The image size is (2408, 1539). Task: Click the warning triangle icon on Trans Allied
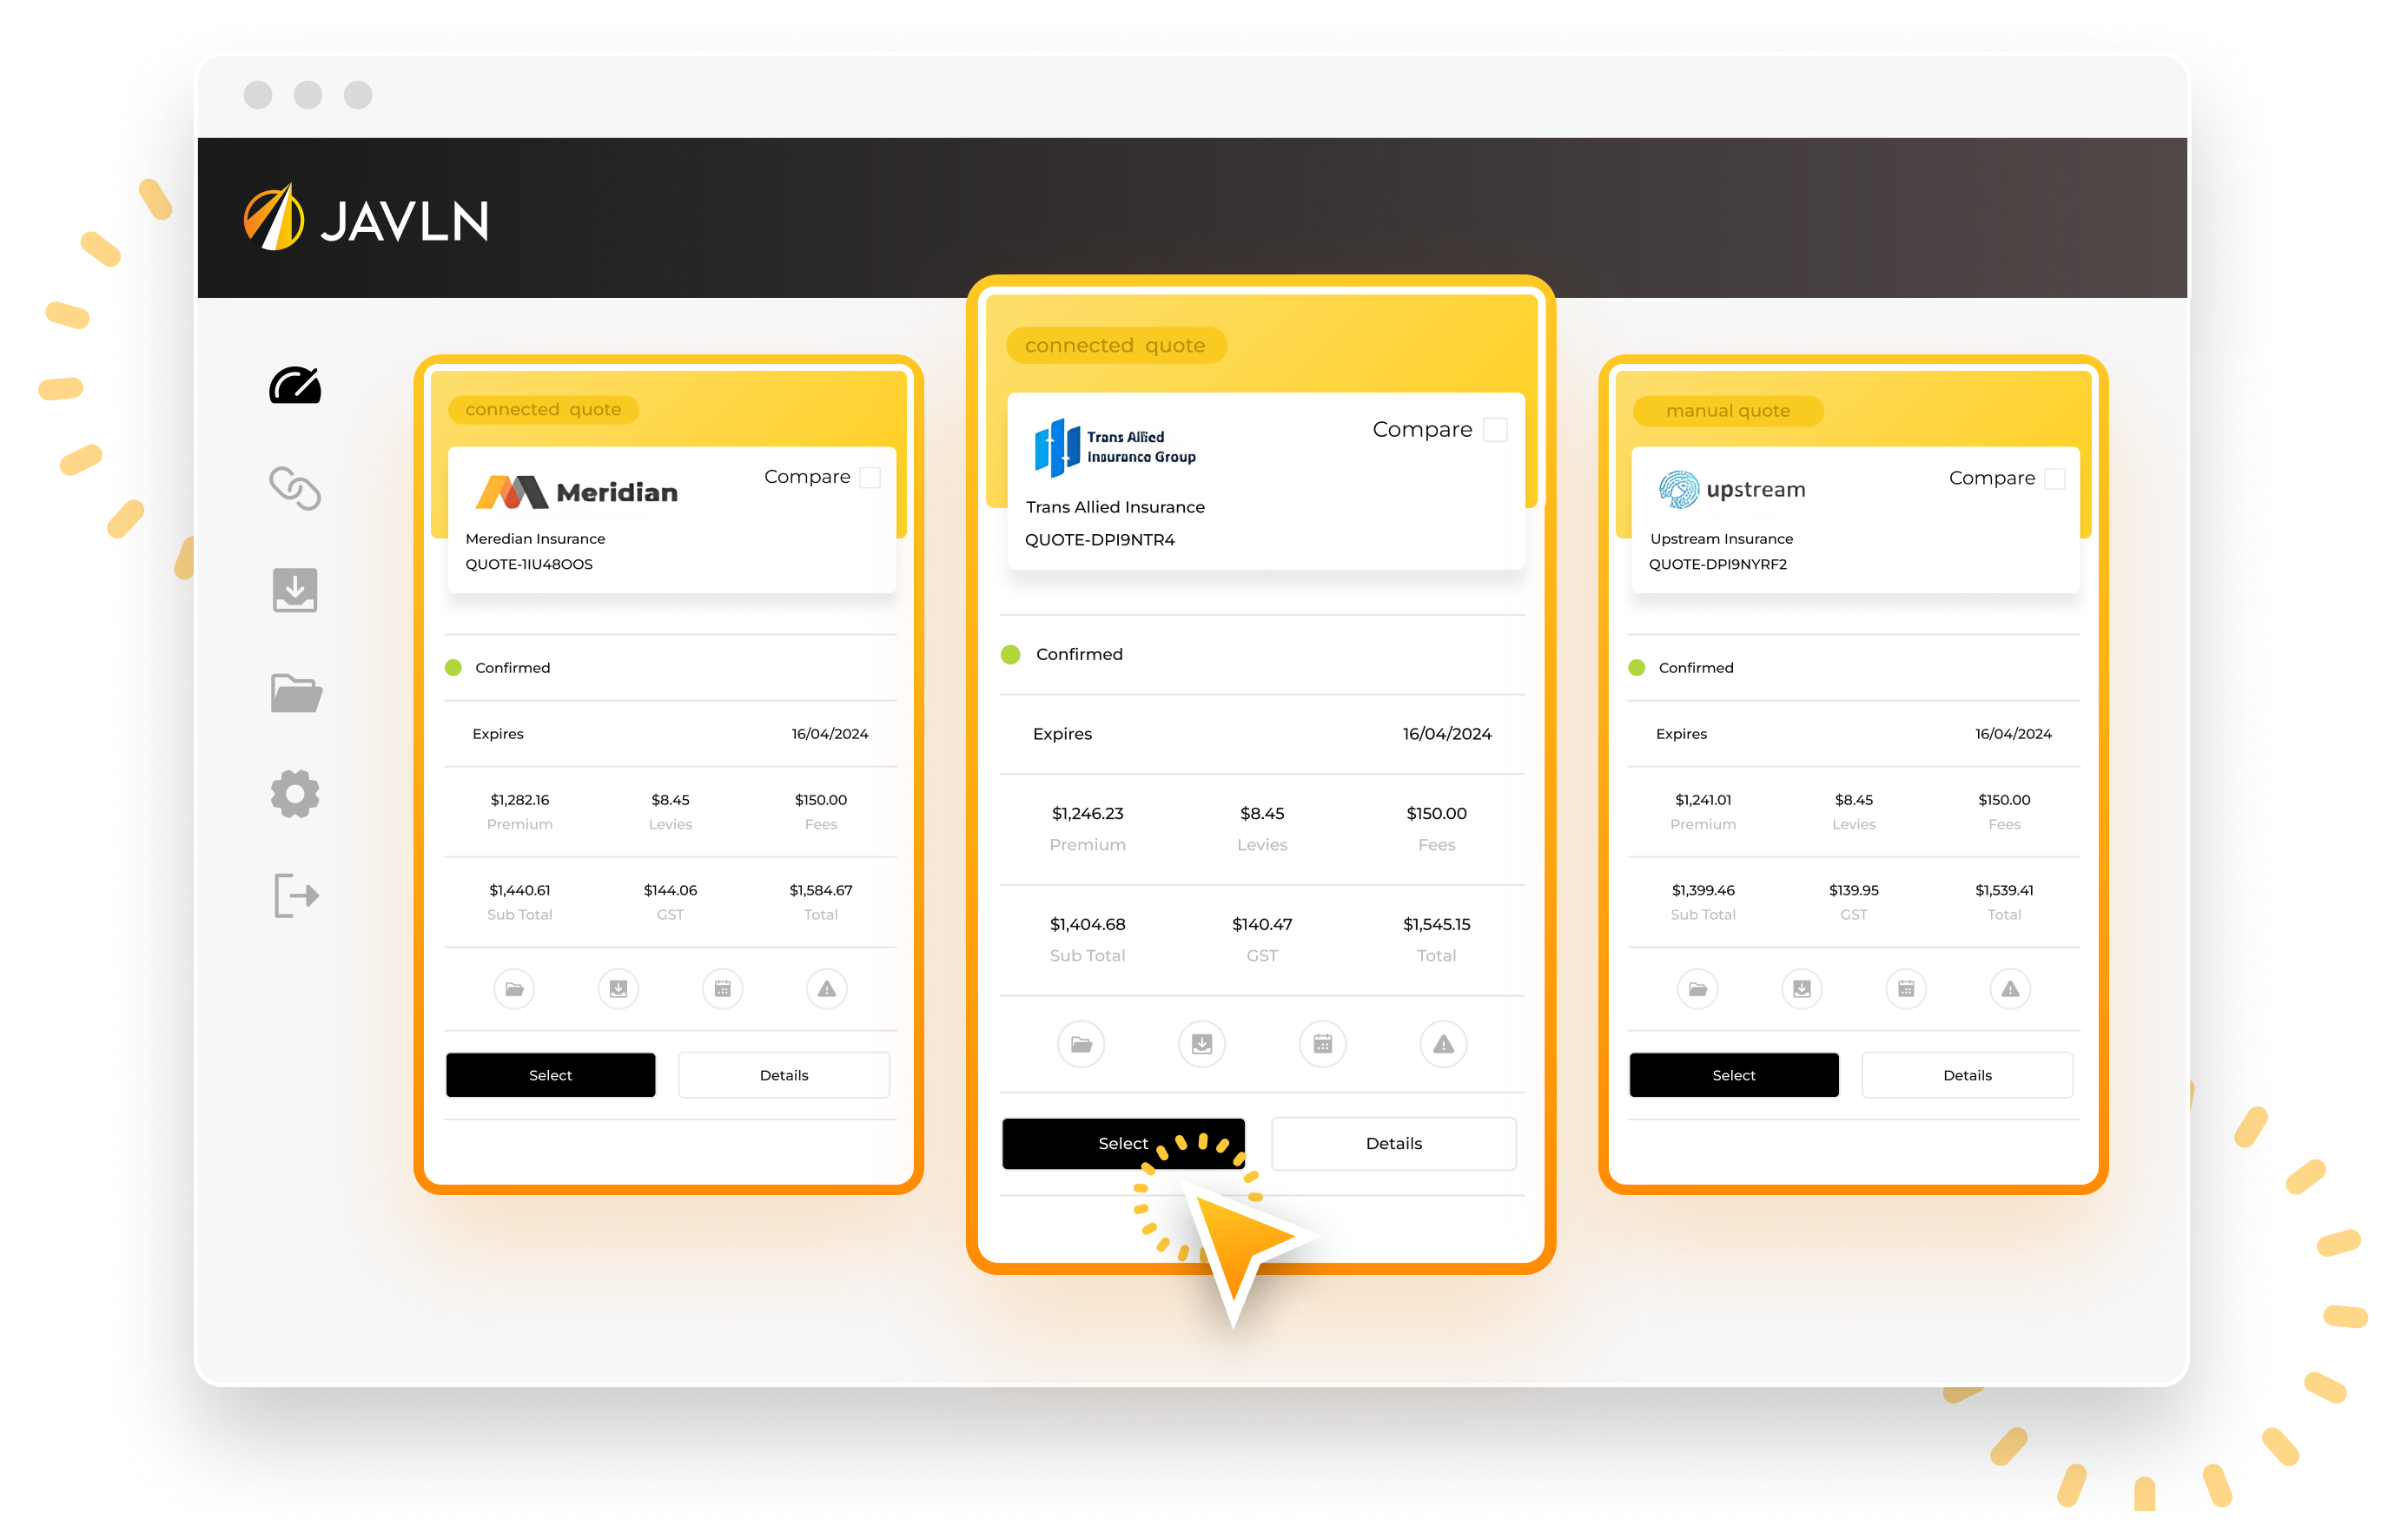(1441, 1040)
